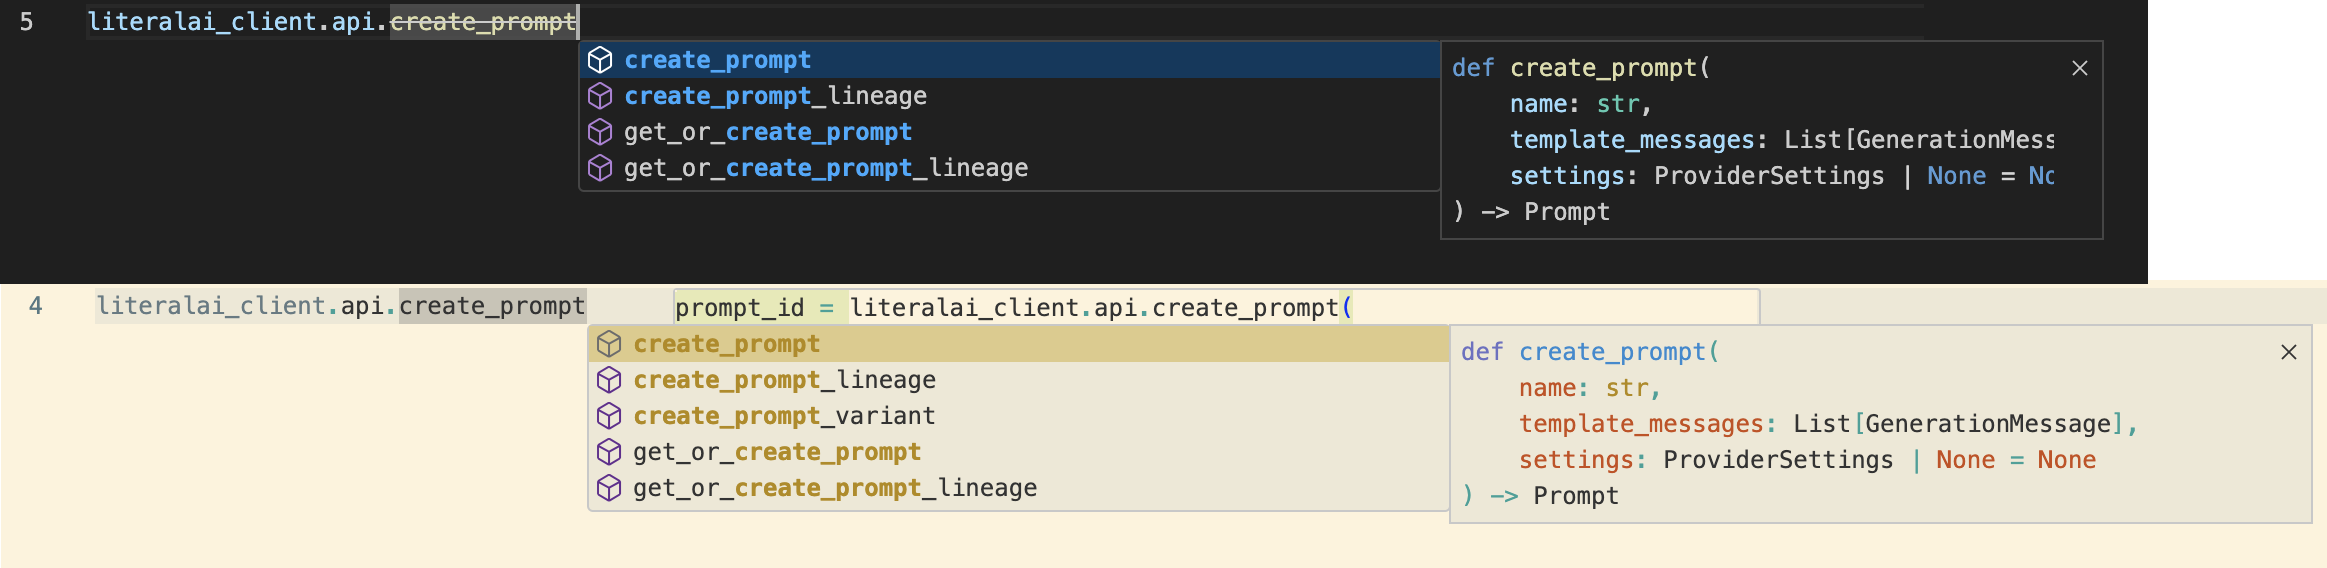Click line number 5 in dark editor gutter
The width and height of the screenshot is (2327, 568).
point(27,22)
